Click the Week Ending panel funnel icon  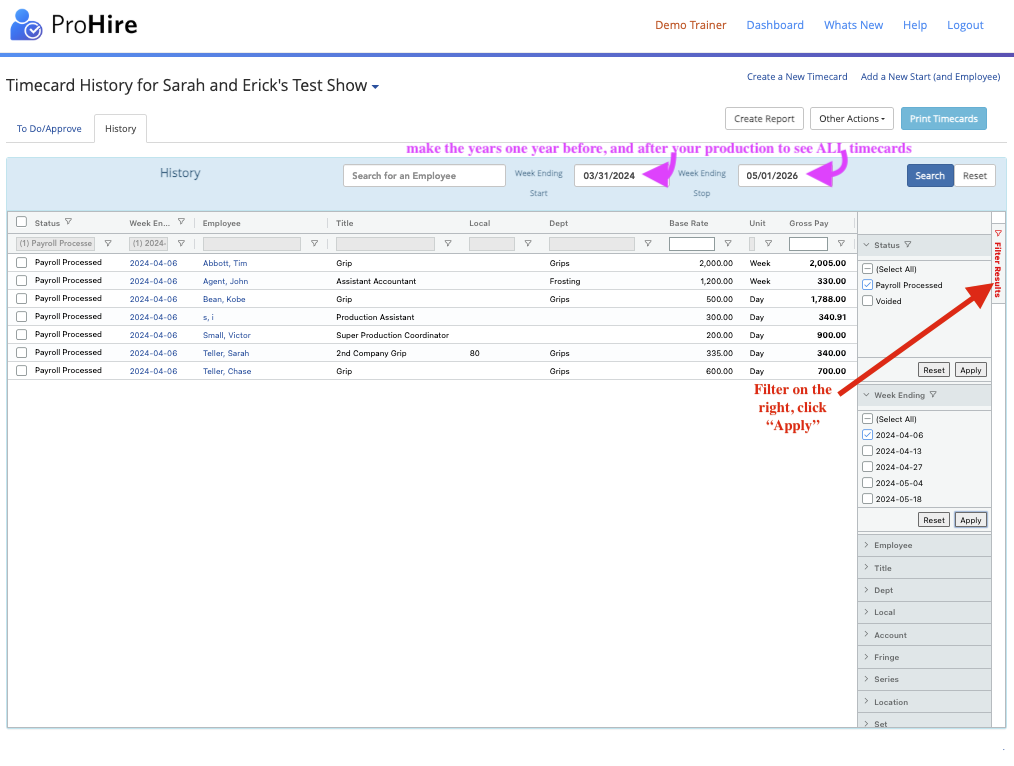click(x=933, y=394)
